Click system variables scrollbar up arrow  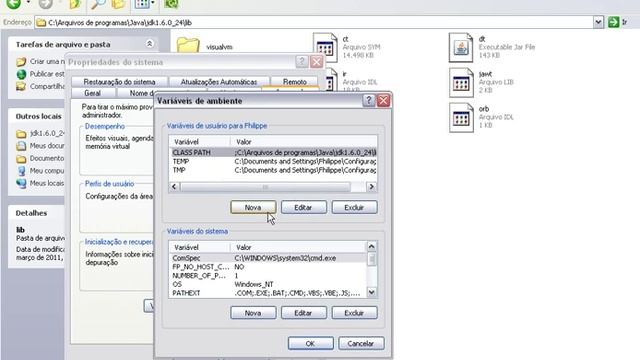[x=371, y=247]
